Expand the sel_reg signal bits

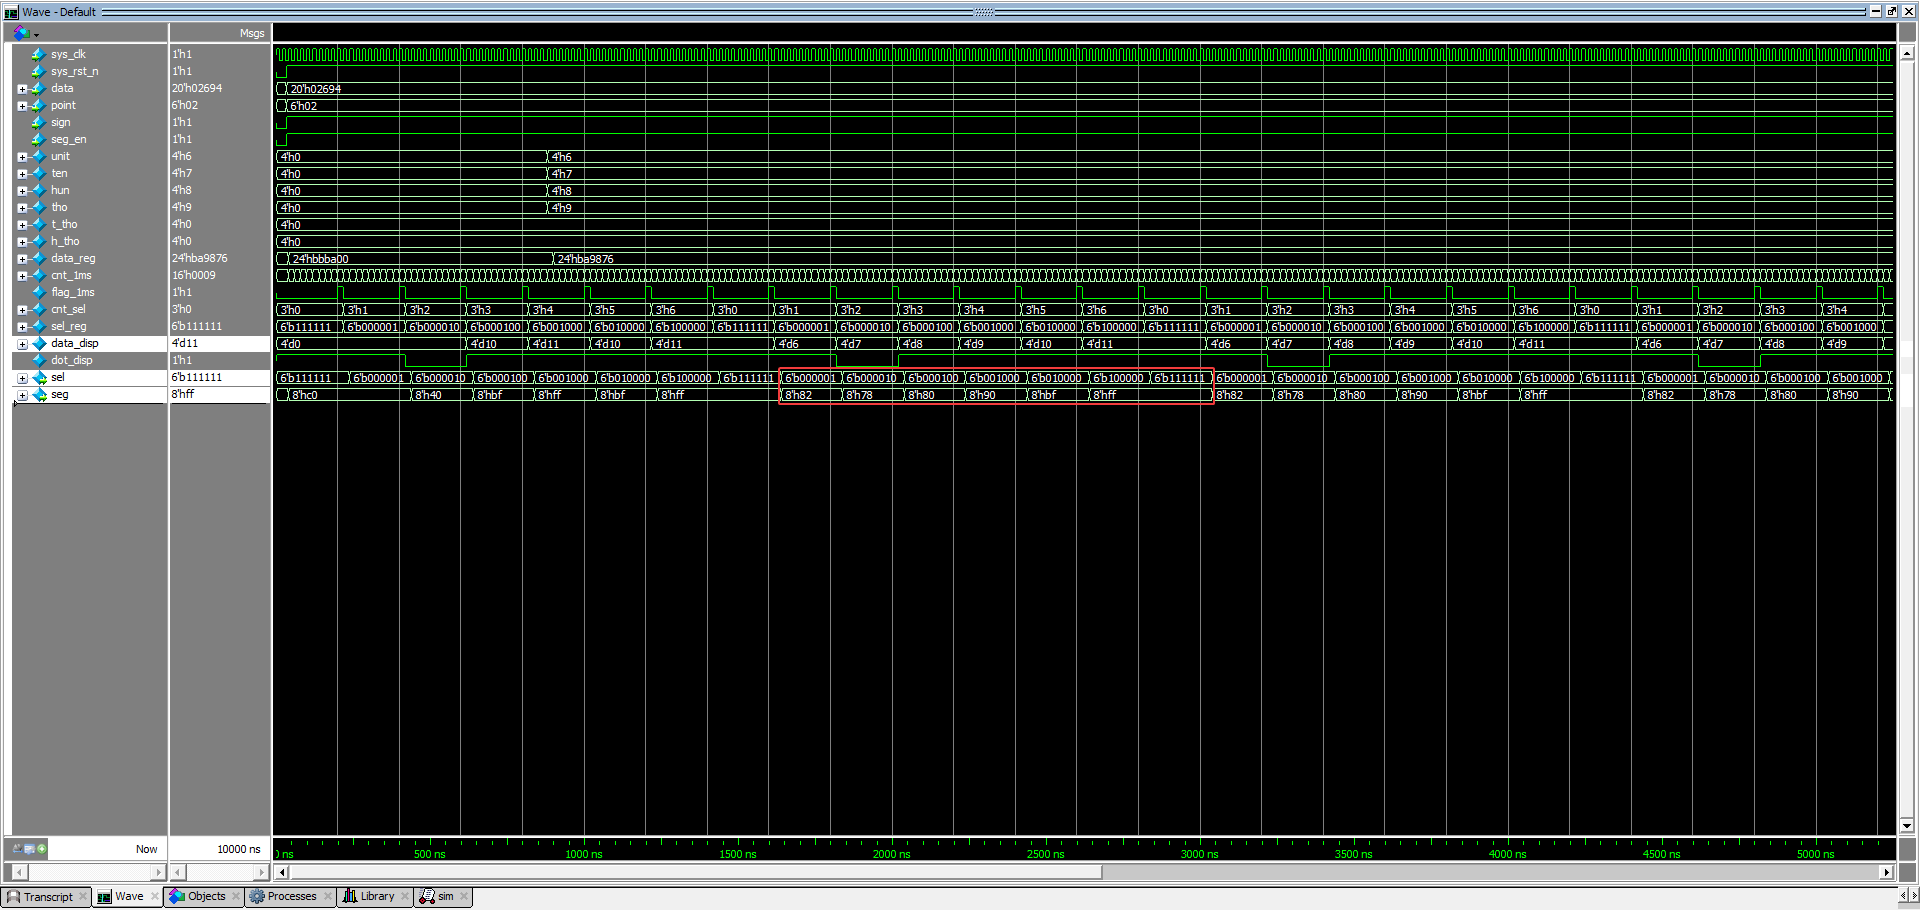(22, 327)
